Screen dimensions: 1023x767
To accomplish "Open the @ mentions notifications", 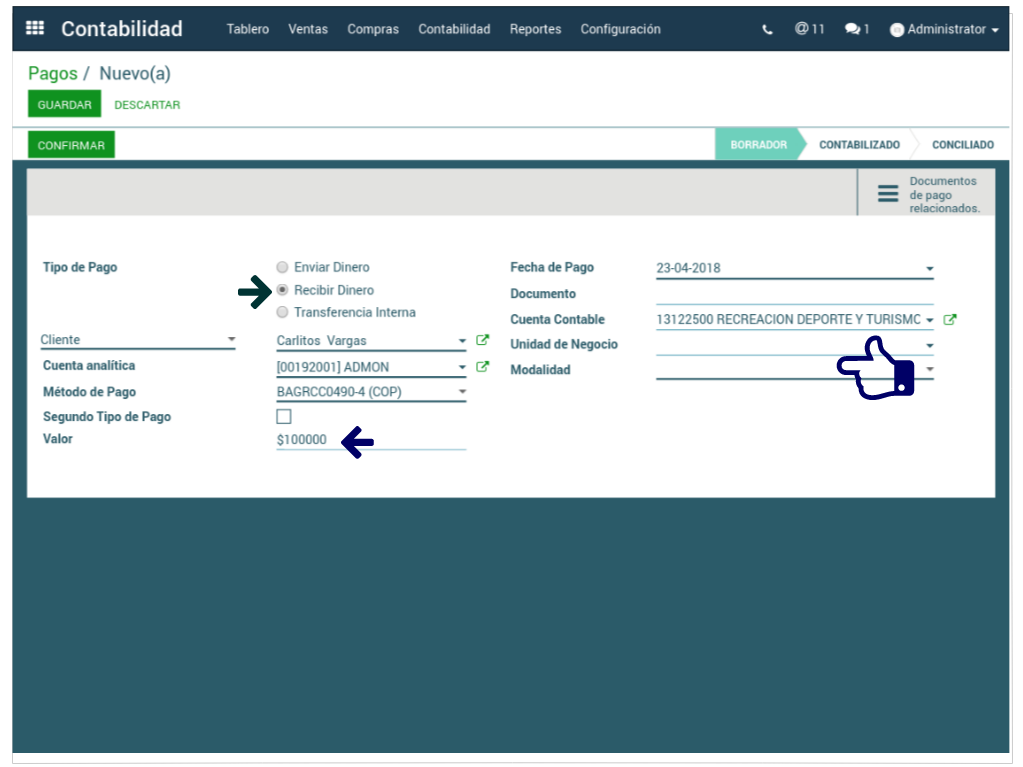I will click(x=809, y=29).
